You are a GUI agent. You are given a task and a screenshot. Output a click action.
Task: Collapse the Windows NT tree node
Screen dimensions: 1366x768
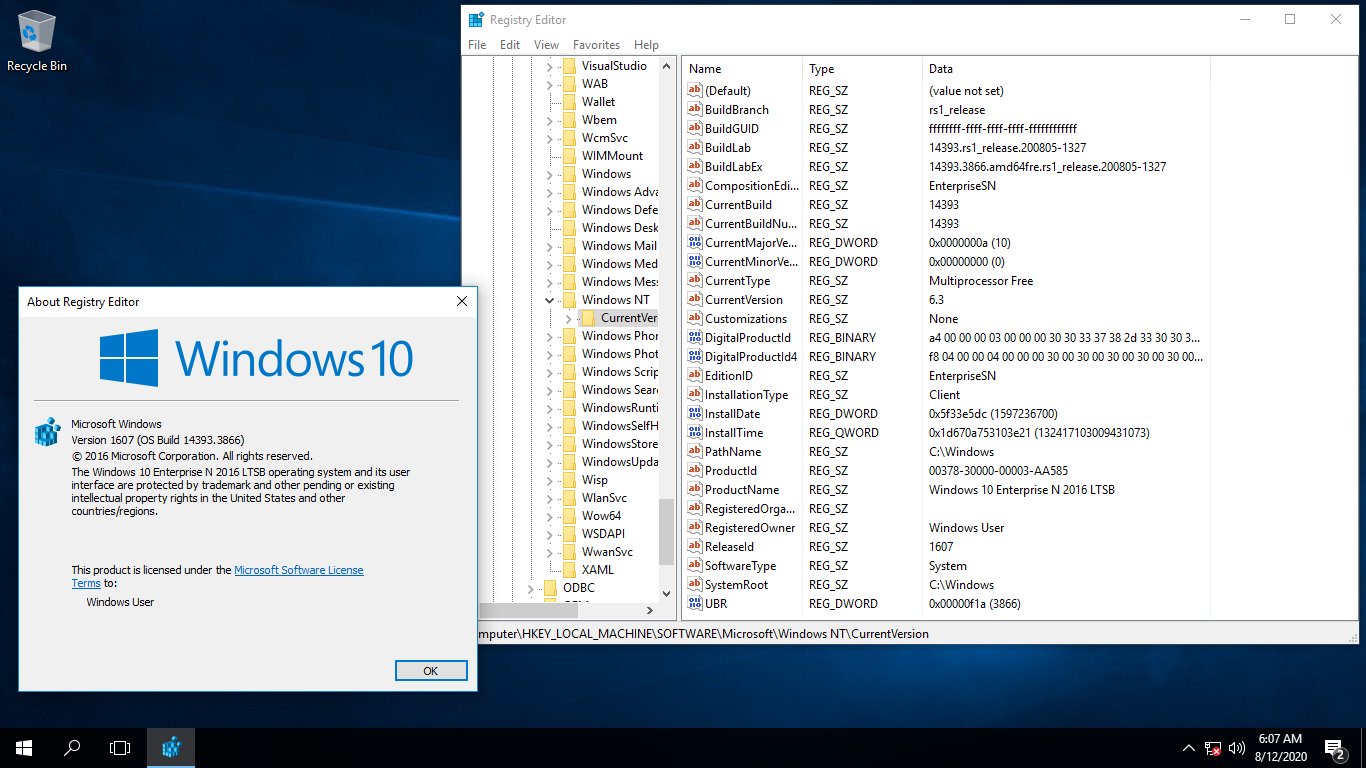[x=549, y=300]
